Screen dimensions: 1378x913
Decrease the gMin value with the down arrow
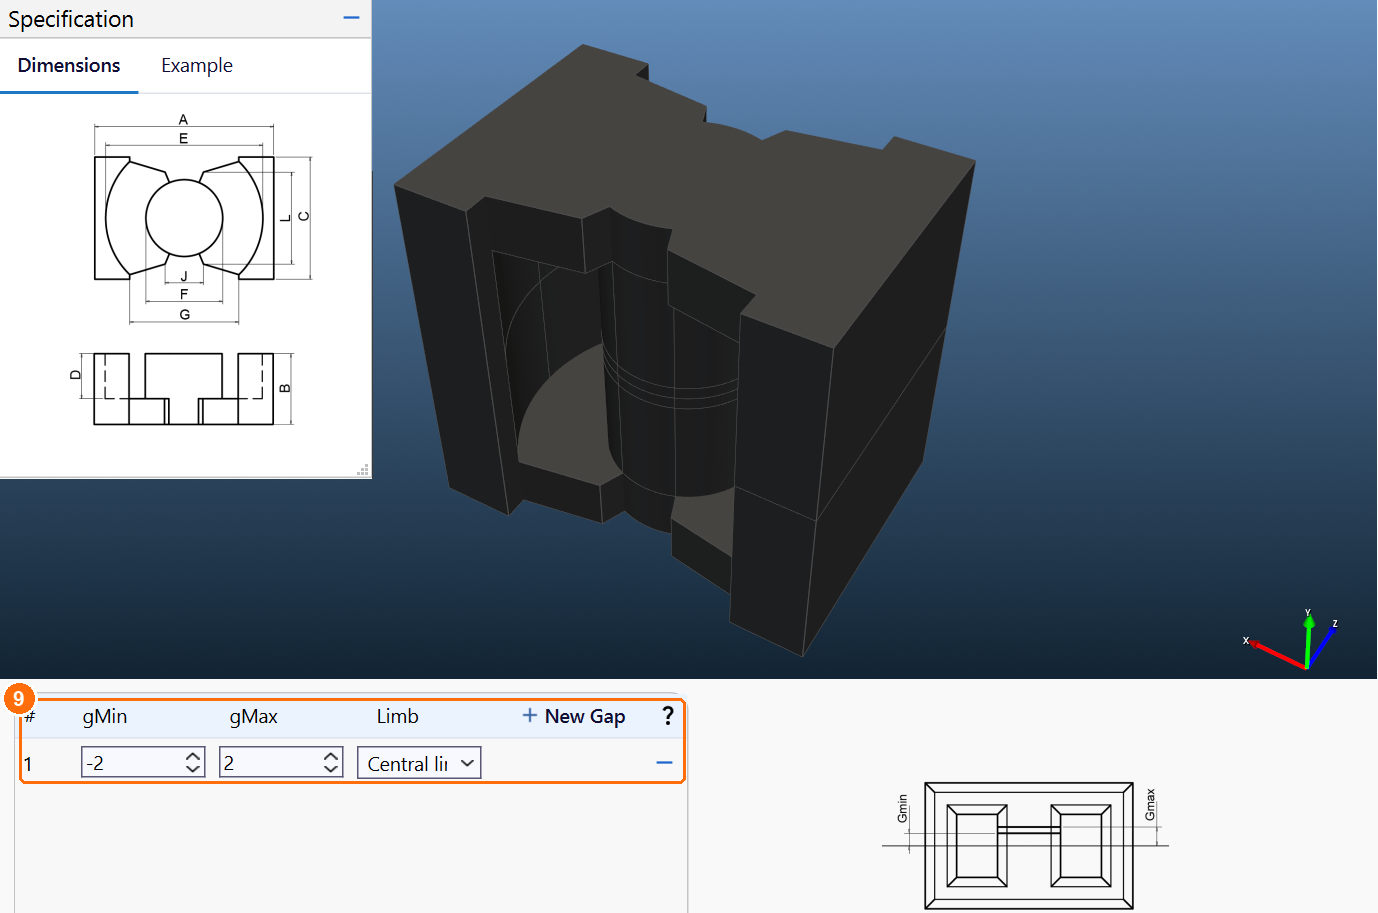pos(193,769)
